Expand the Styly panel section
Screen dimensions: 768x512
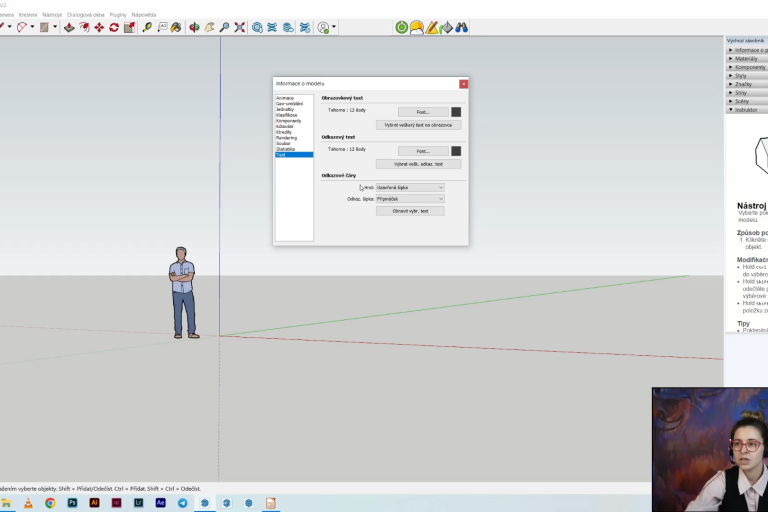click(x=746, y=75)
